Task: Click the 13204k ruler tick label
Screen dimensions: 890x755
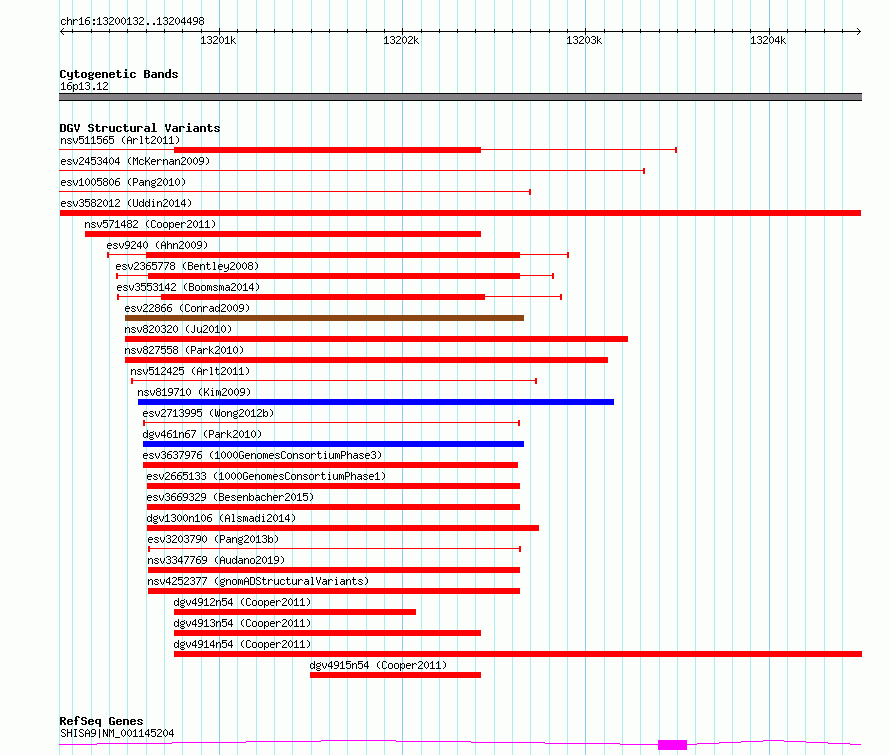Action: (768, 40)
